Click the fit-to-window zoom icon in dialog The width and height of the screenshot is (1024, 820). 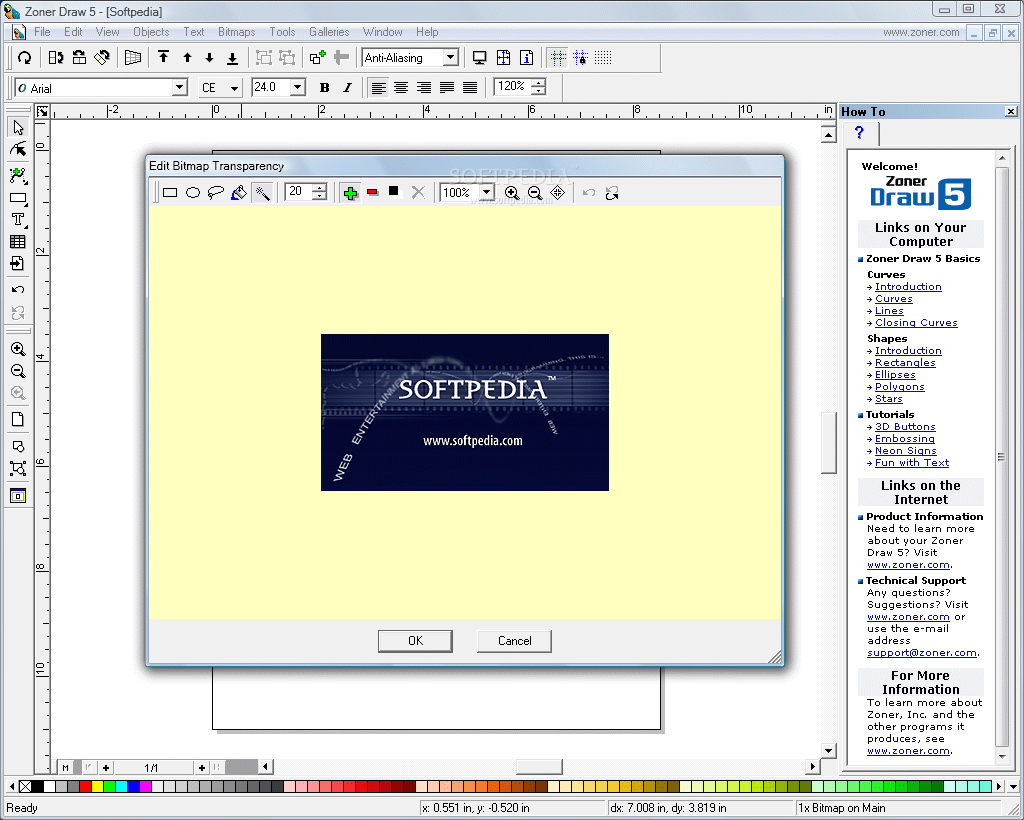click(557, 193)
